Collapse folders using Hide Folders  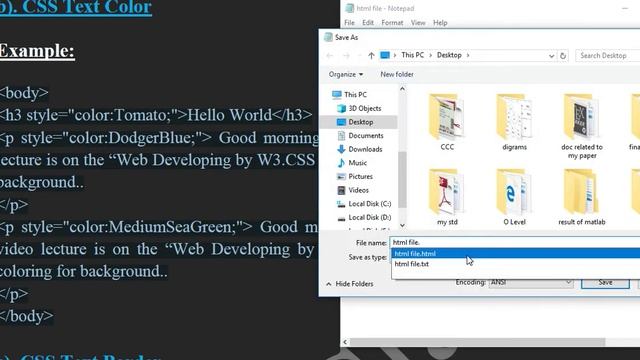click(x=350, y=284)
